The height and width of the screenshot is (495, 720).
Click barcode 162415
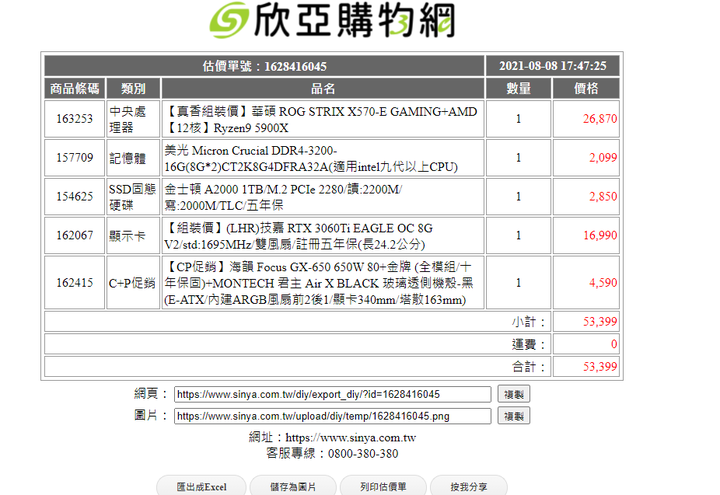(x=74, y=283)
